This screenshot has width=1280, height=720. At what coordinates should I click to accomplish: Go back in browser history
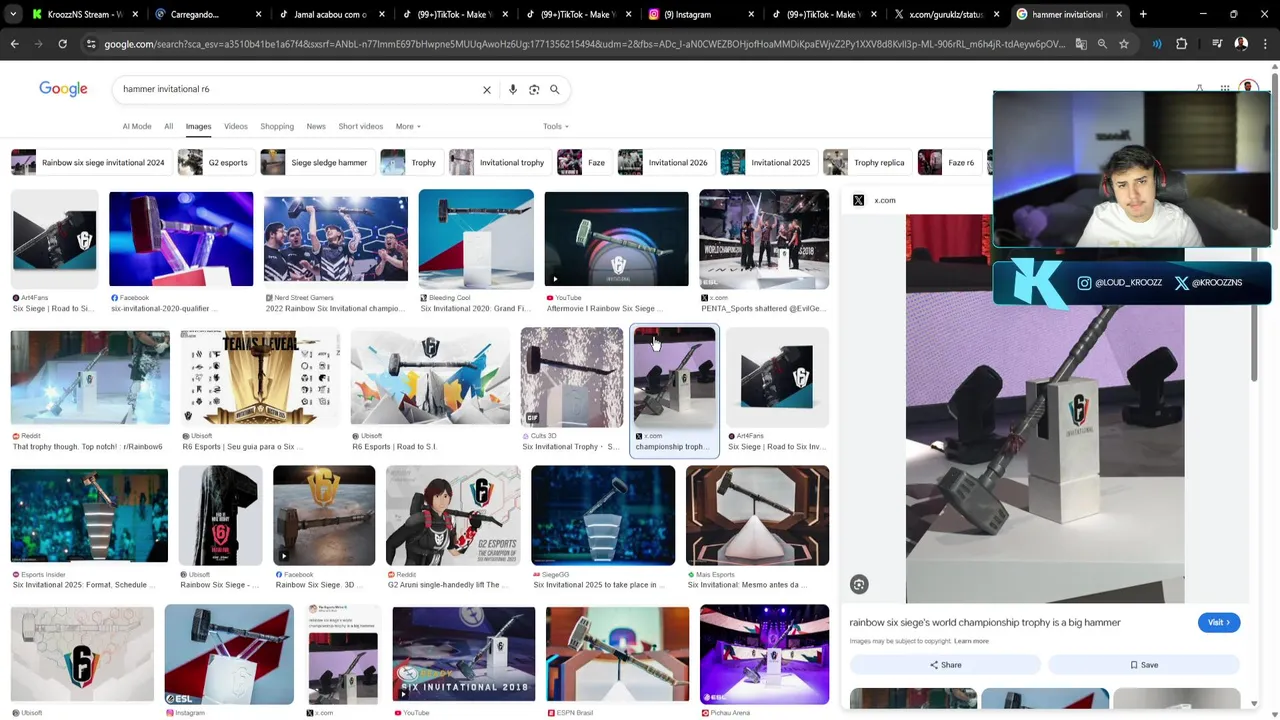[x=14, y=44]
